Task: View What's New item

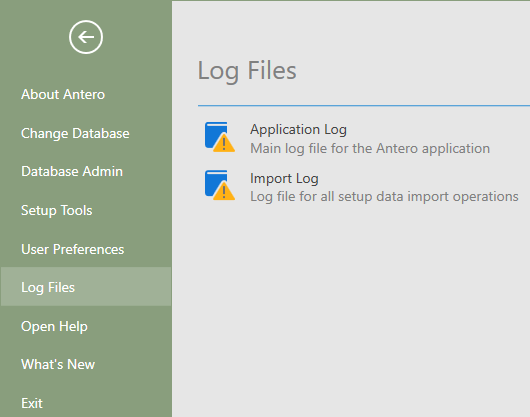Action: pyautogui.click(x=58, y=364)
